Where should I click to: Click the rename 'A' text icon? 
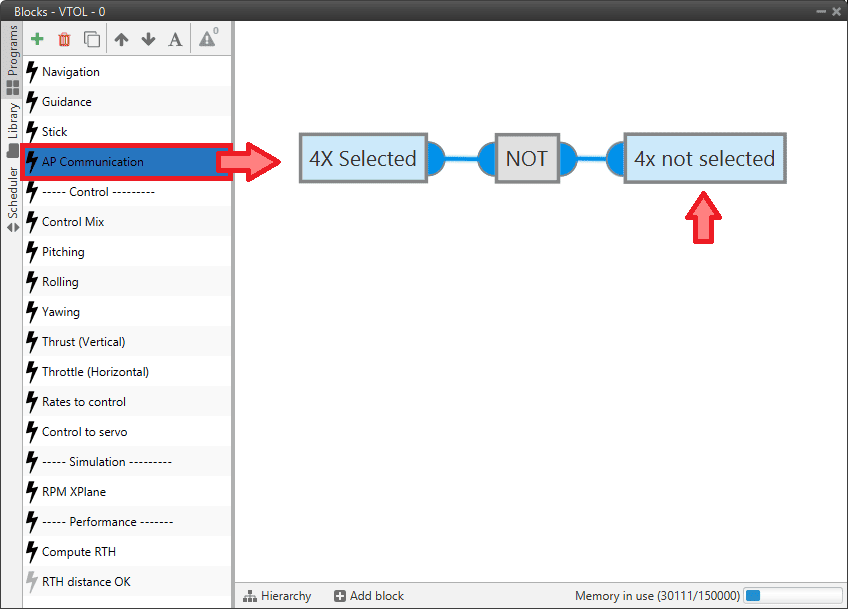pyautogui.click(x=175, y=40)
